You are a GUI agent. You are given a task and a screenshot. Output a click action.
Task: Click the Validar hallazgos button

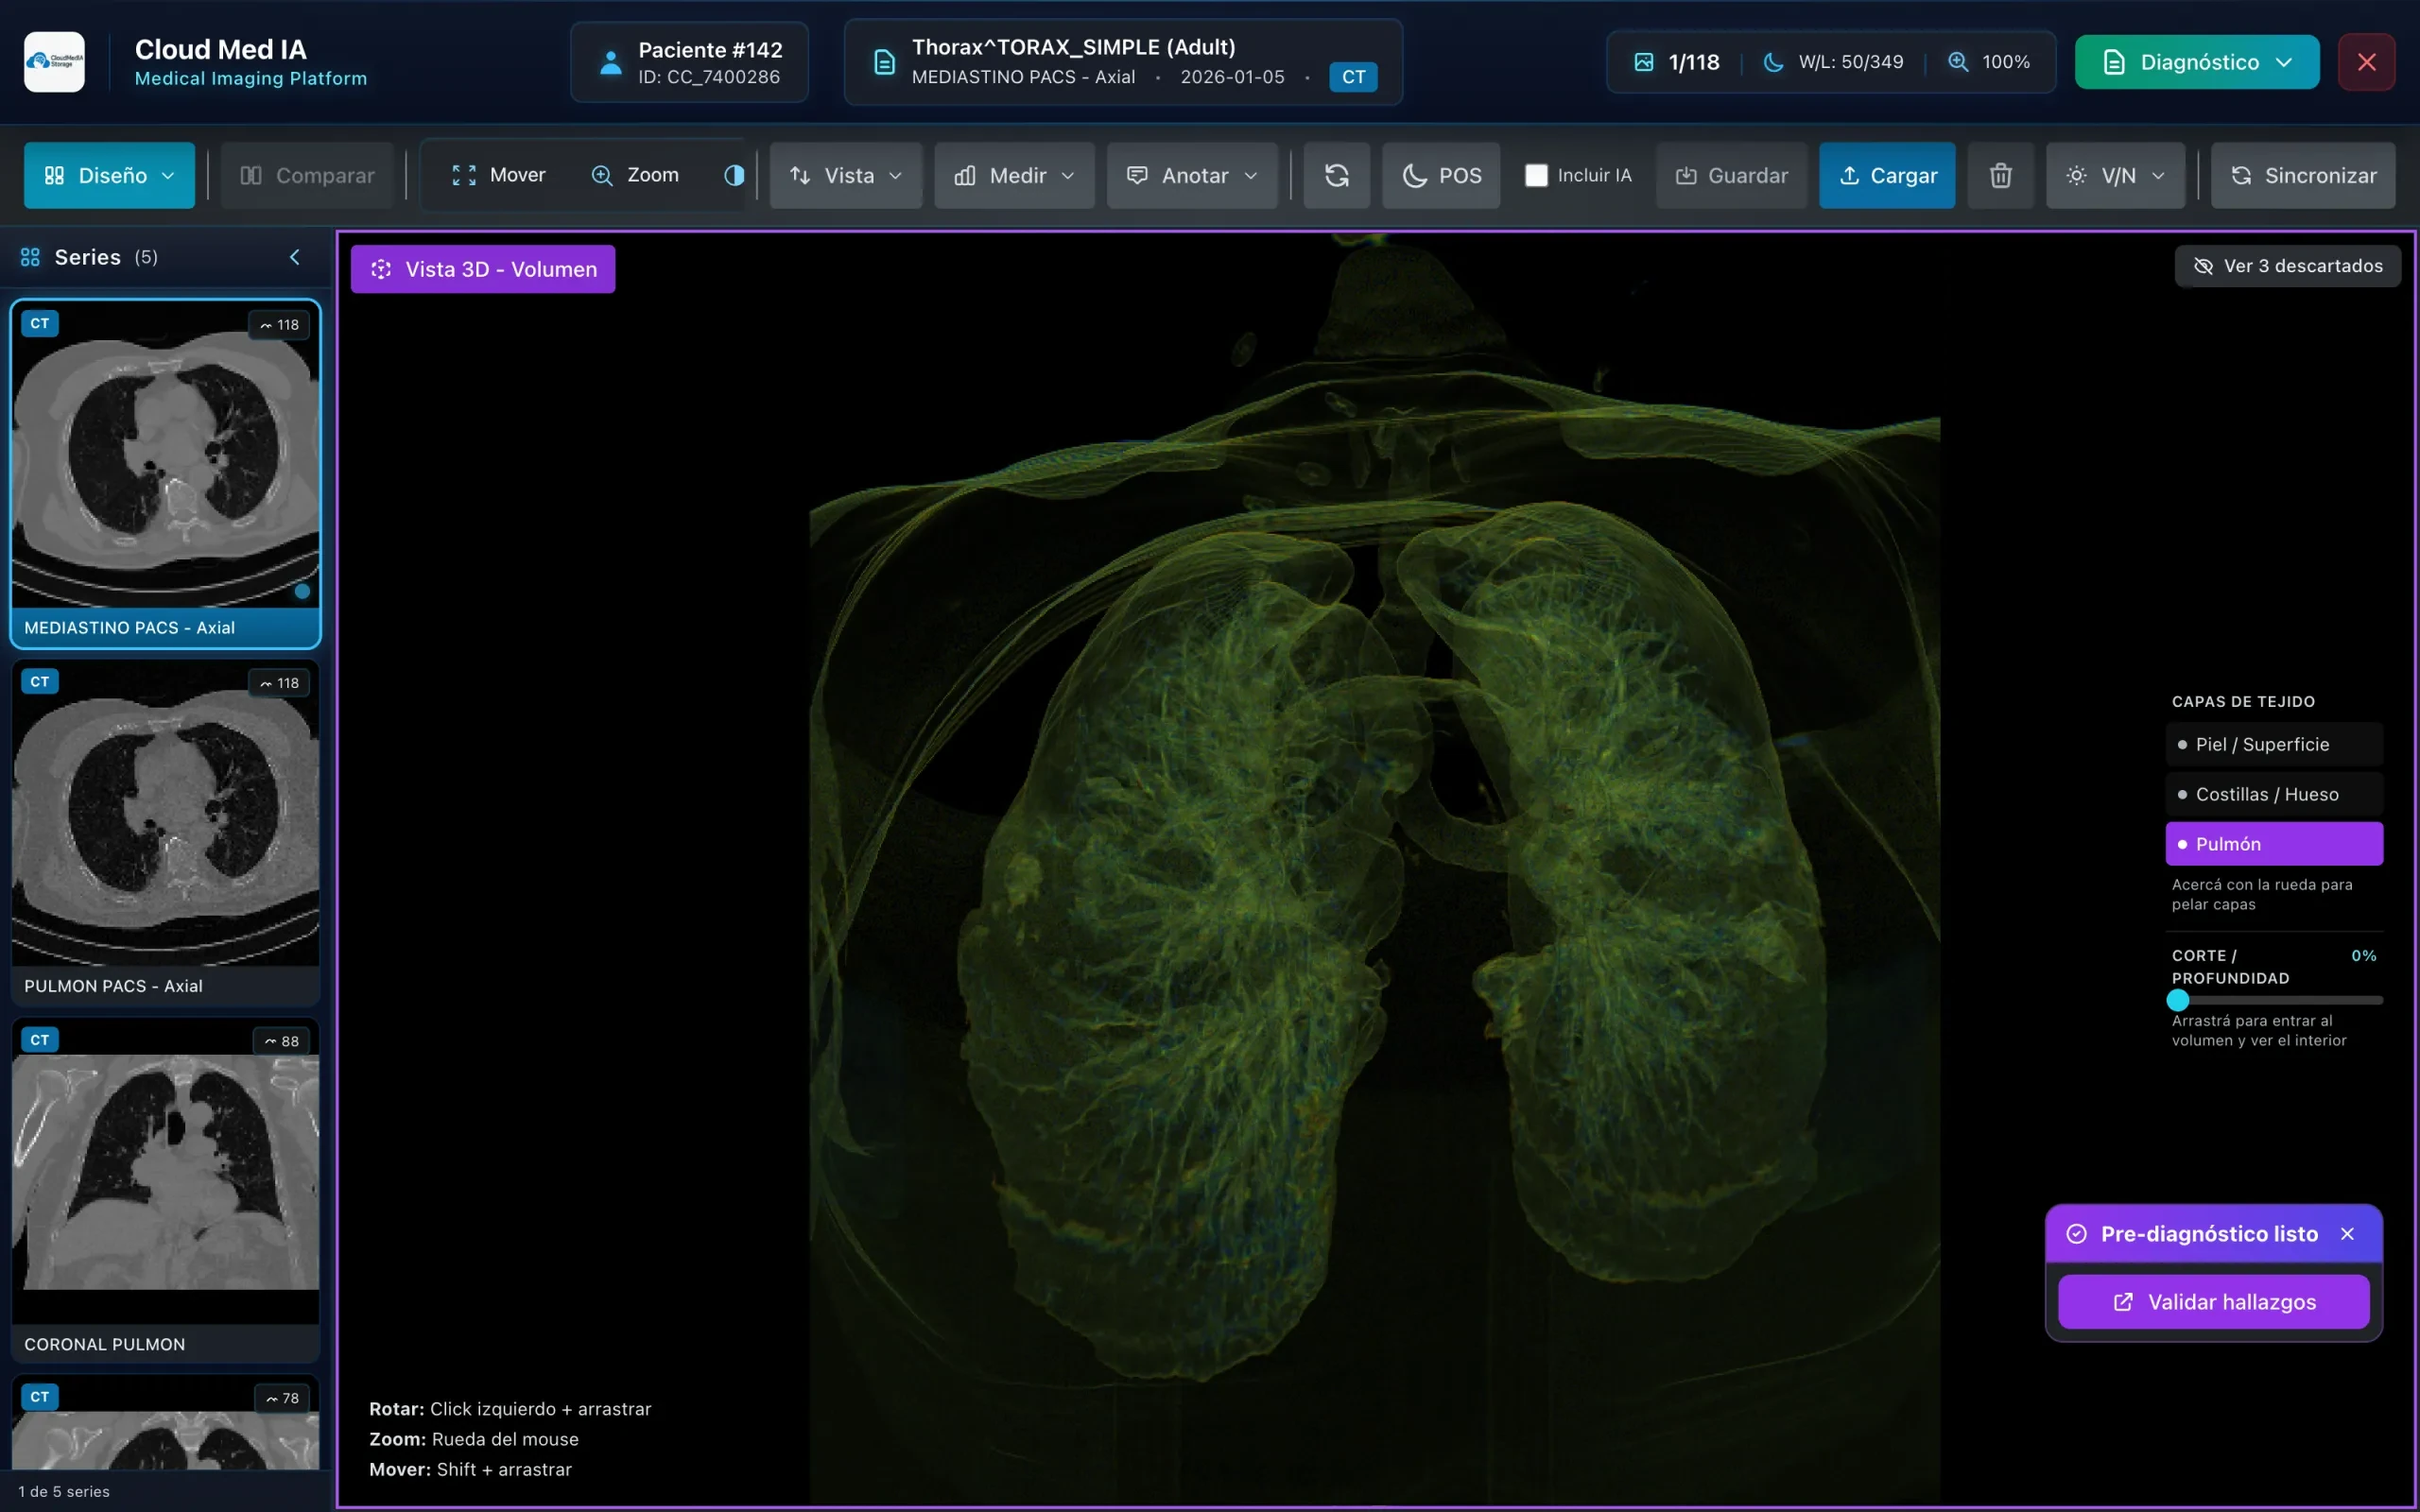(x=2213, y=1302)
